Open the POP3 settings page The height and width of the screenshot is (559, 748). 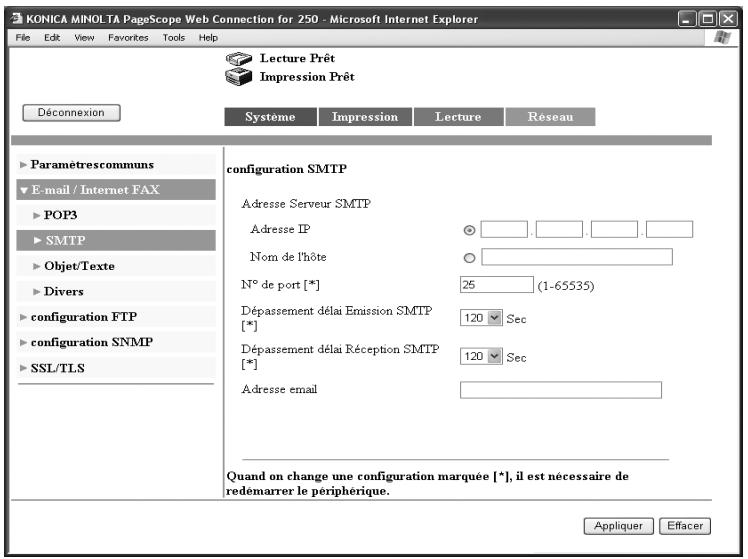pos(116,215)
